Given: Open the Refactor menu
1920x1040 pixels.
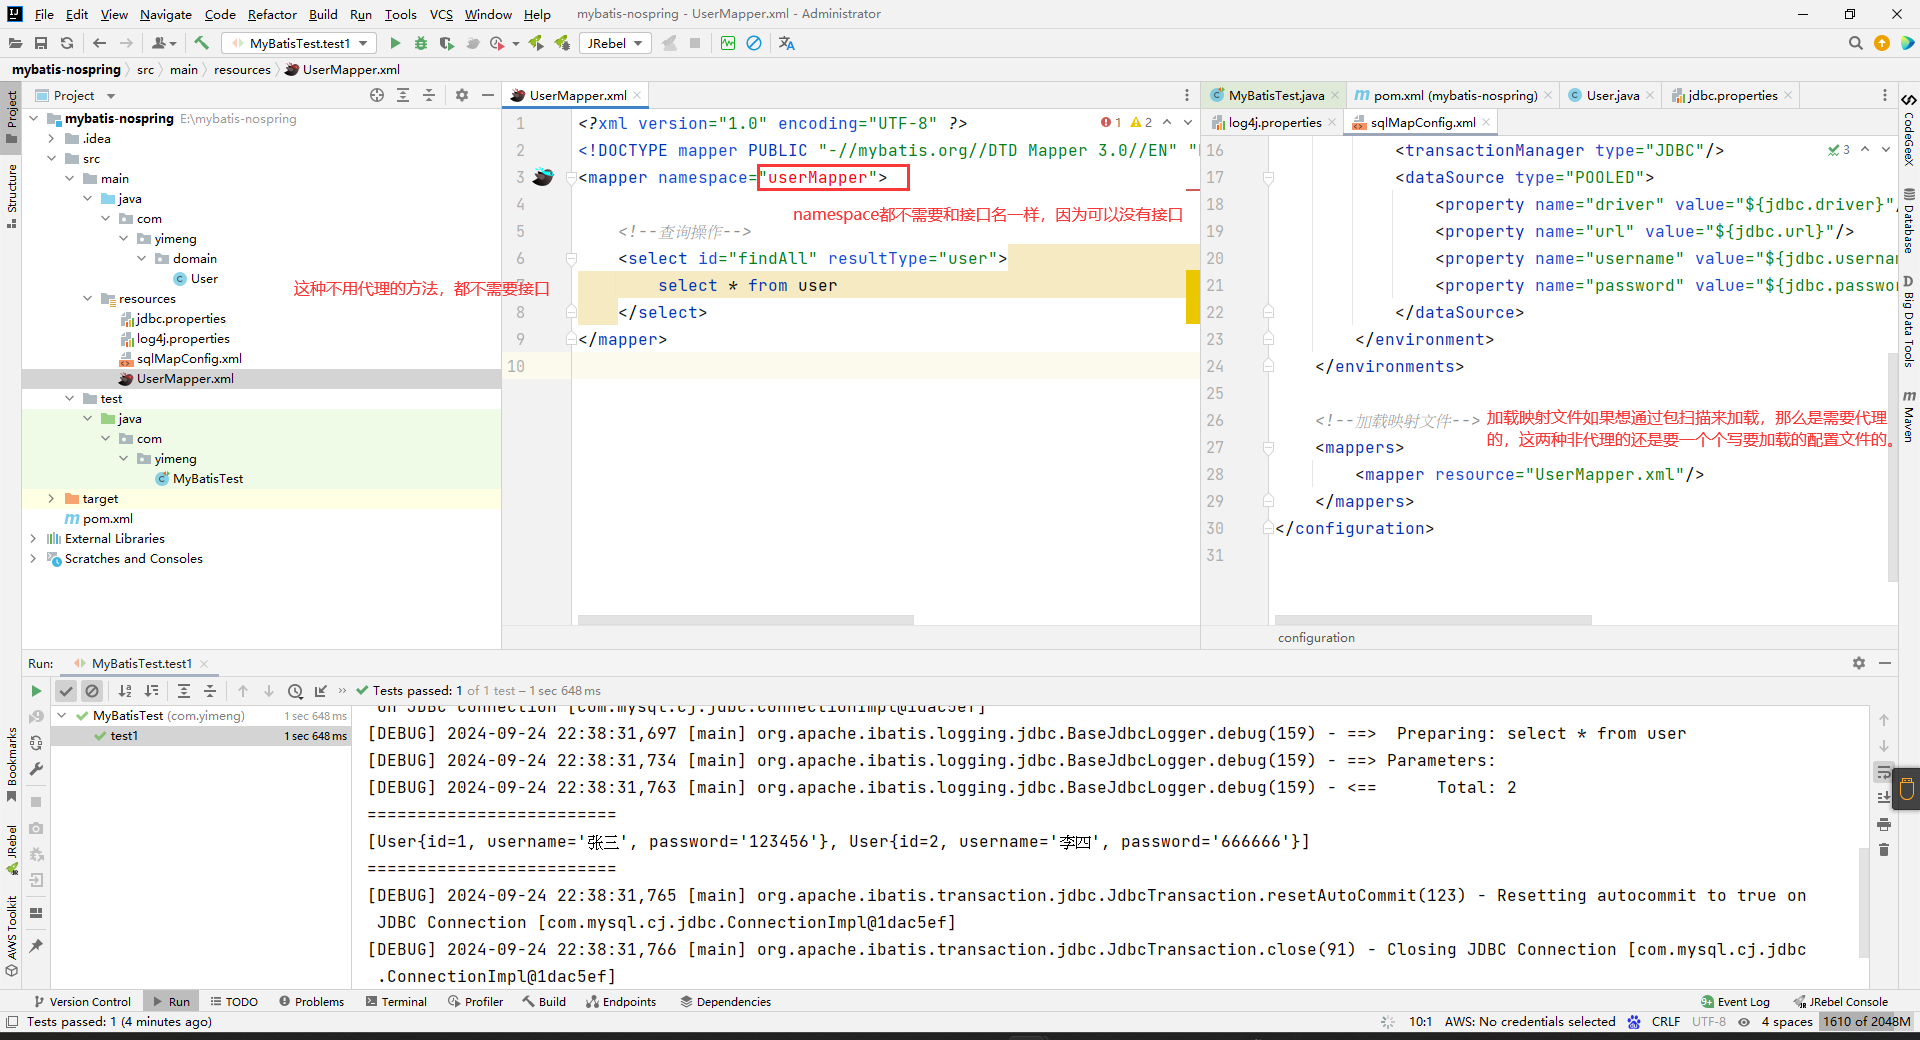Looking at the screenshot, I should [x=272, y=14].
